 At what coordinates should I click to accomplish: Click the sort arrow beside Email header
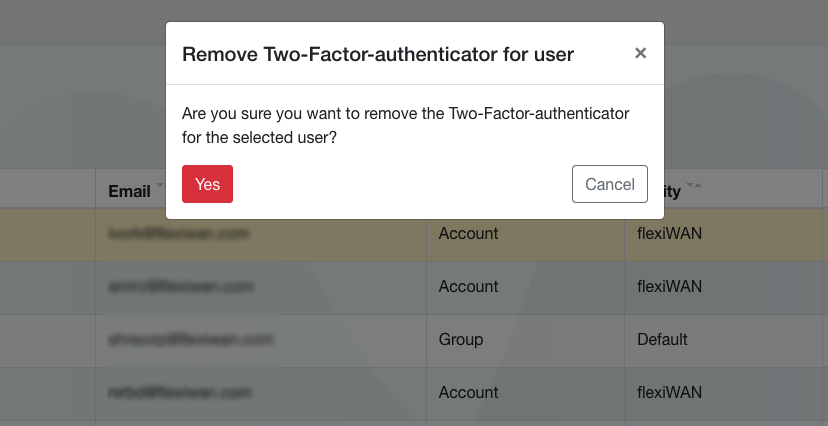[159, 187]
